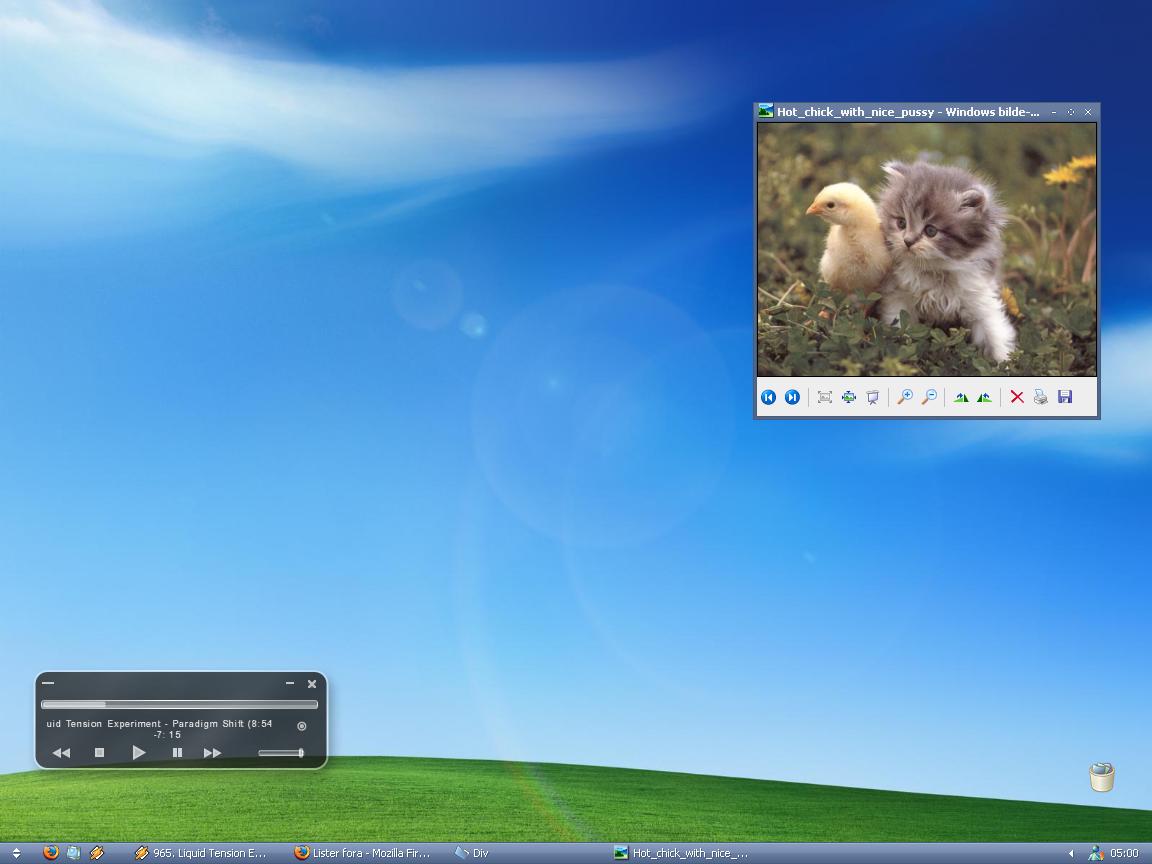Click the taskbar clock showing 05:00
This screenshot has width=1152, height=864.
coord(1124,853)
